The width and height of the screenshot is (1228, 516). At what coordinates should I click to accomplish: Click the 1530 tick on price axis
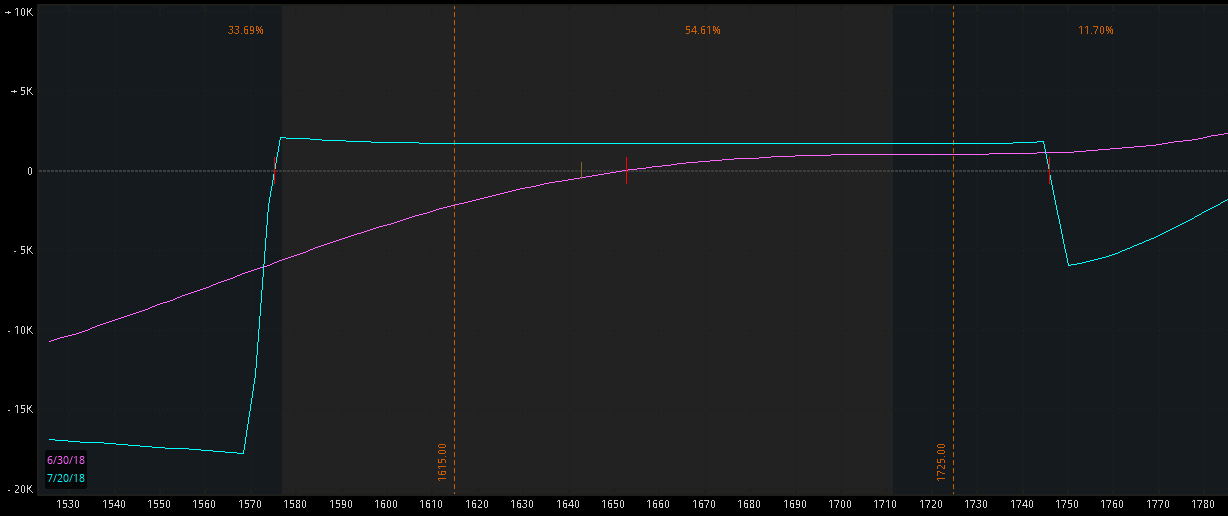(x=68, y=505)
